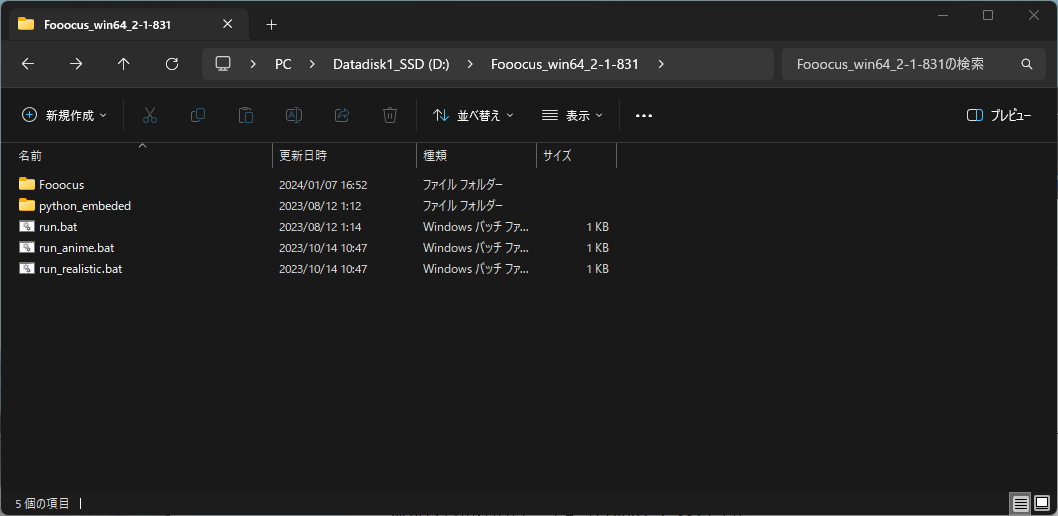
Task: Select run_realistic.bat file name
Action: 80,268
